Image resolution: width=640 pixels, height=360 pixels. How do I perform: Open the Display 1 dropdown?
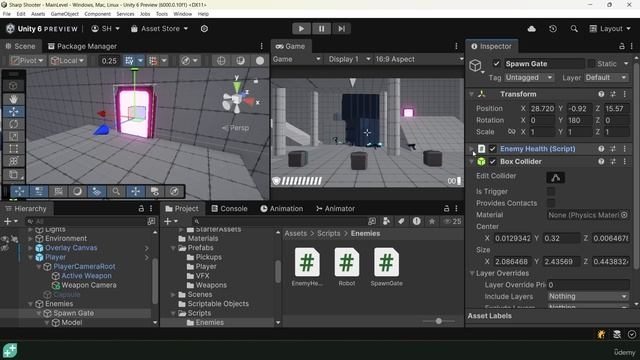[349, 59]
